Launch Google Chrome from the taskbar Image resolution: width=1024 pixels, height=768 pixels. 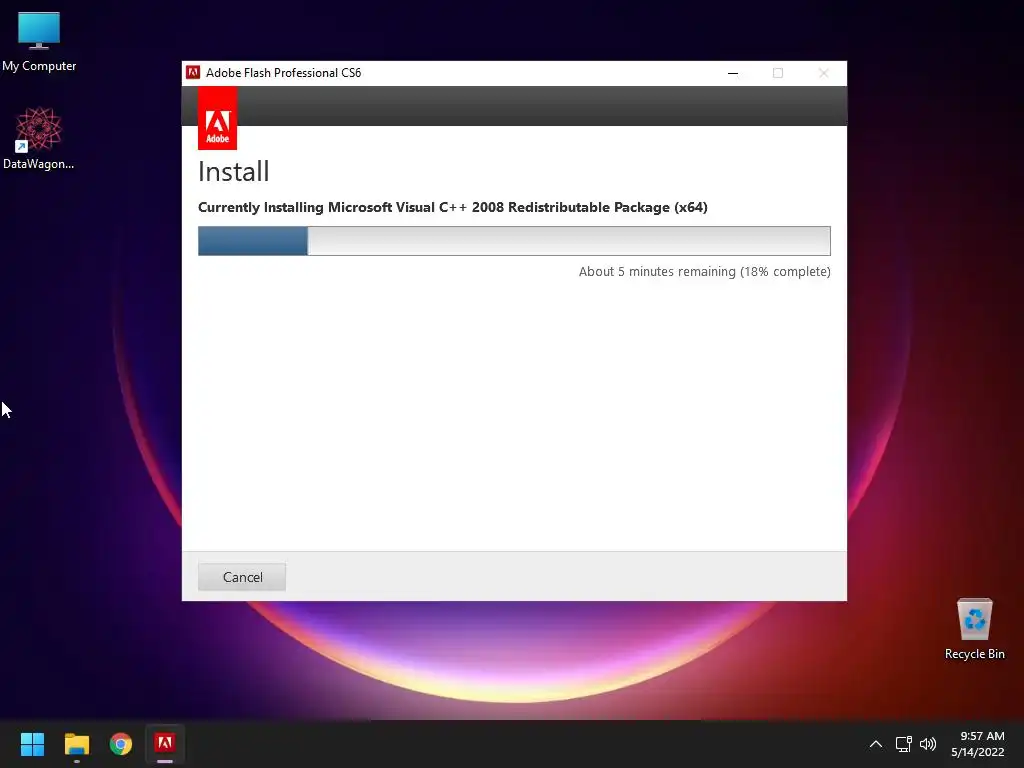click(x=121, y=744)
